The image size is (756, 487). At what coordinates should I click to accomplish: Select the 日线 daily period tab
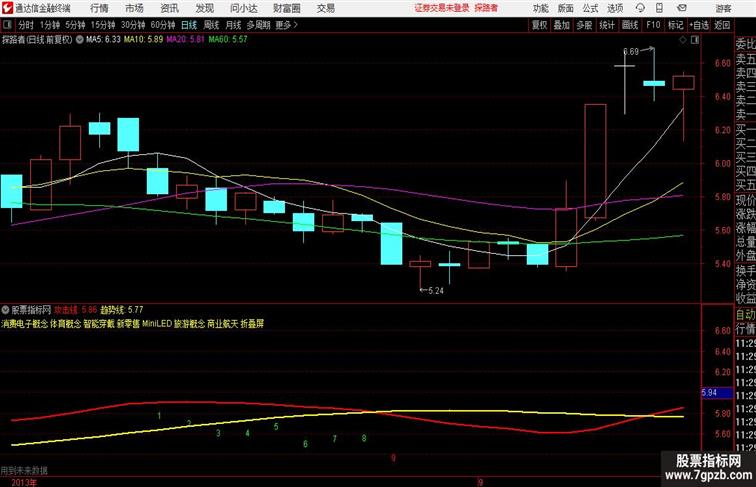(189, 25)
